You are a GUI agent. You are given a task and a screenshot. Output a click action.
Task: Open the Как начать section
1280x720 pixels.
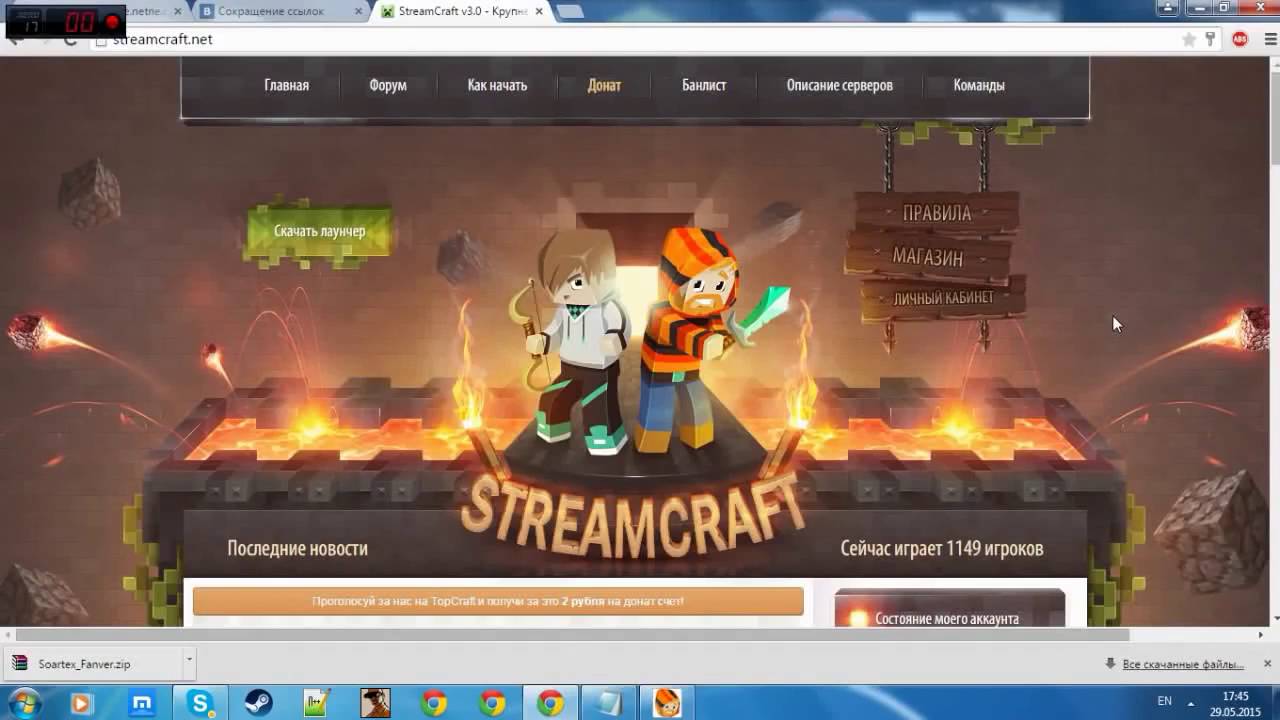tap(497, 85)
